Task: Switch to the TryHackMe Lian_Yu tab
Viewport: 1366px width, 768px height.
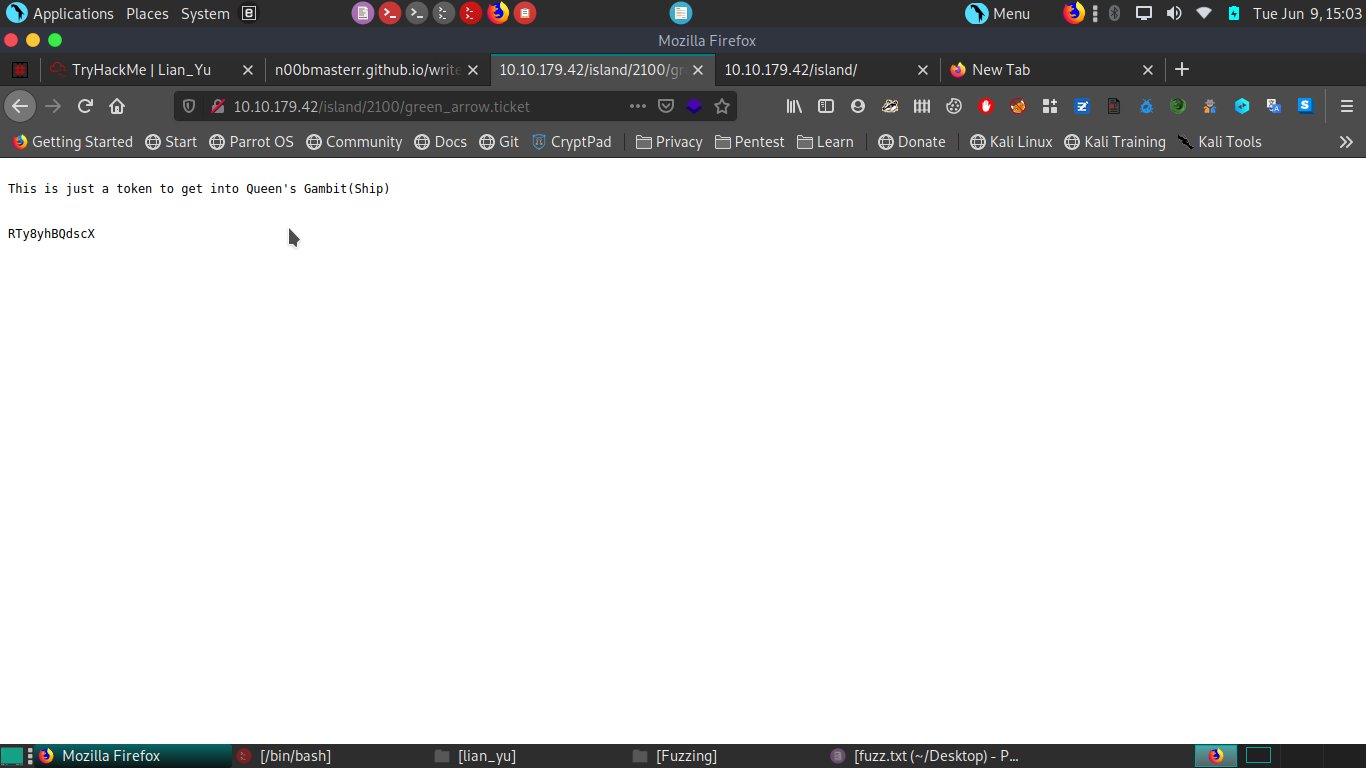Action: coord(140,70)
